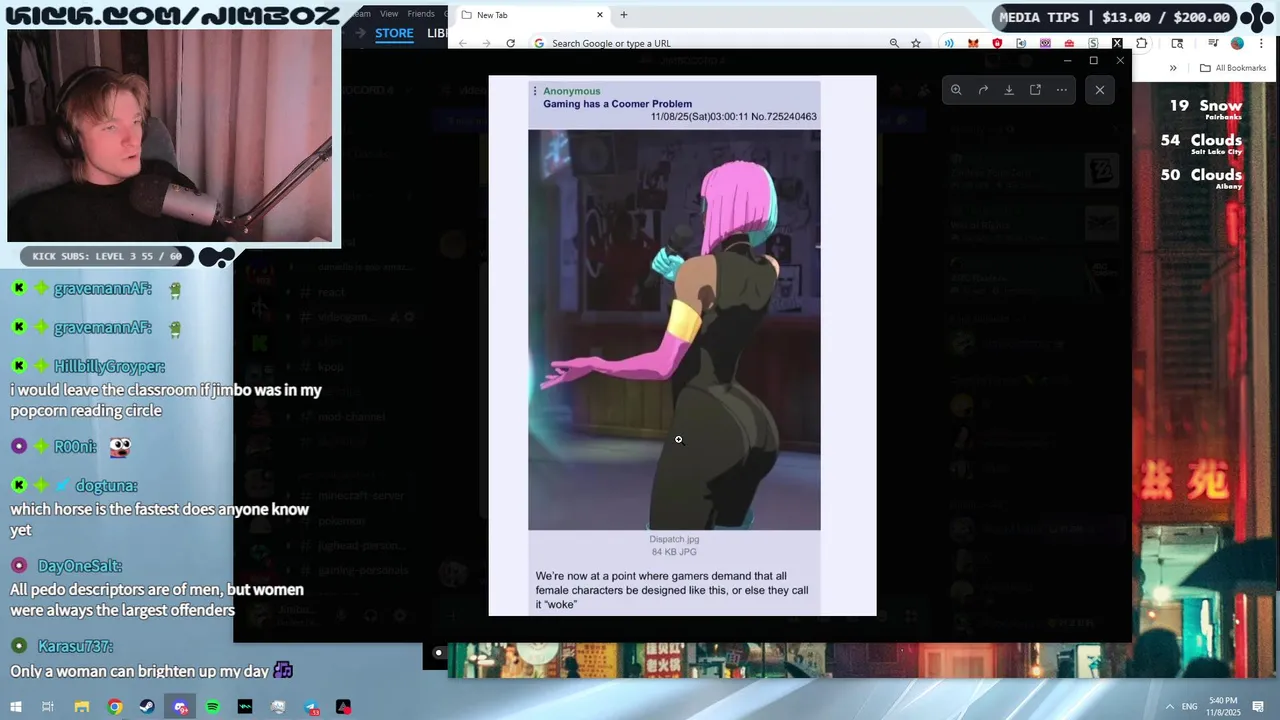This screenshot has width=1280, height=720.
Task: Select the New Tab browser tab
Action: pyautogui.click(x=532, y=15)
